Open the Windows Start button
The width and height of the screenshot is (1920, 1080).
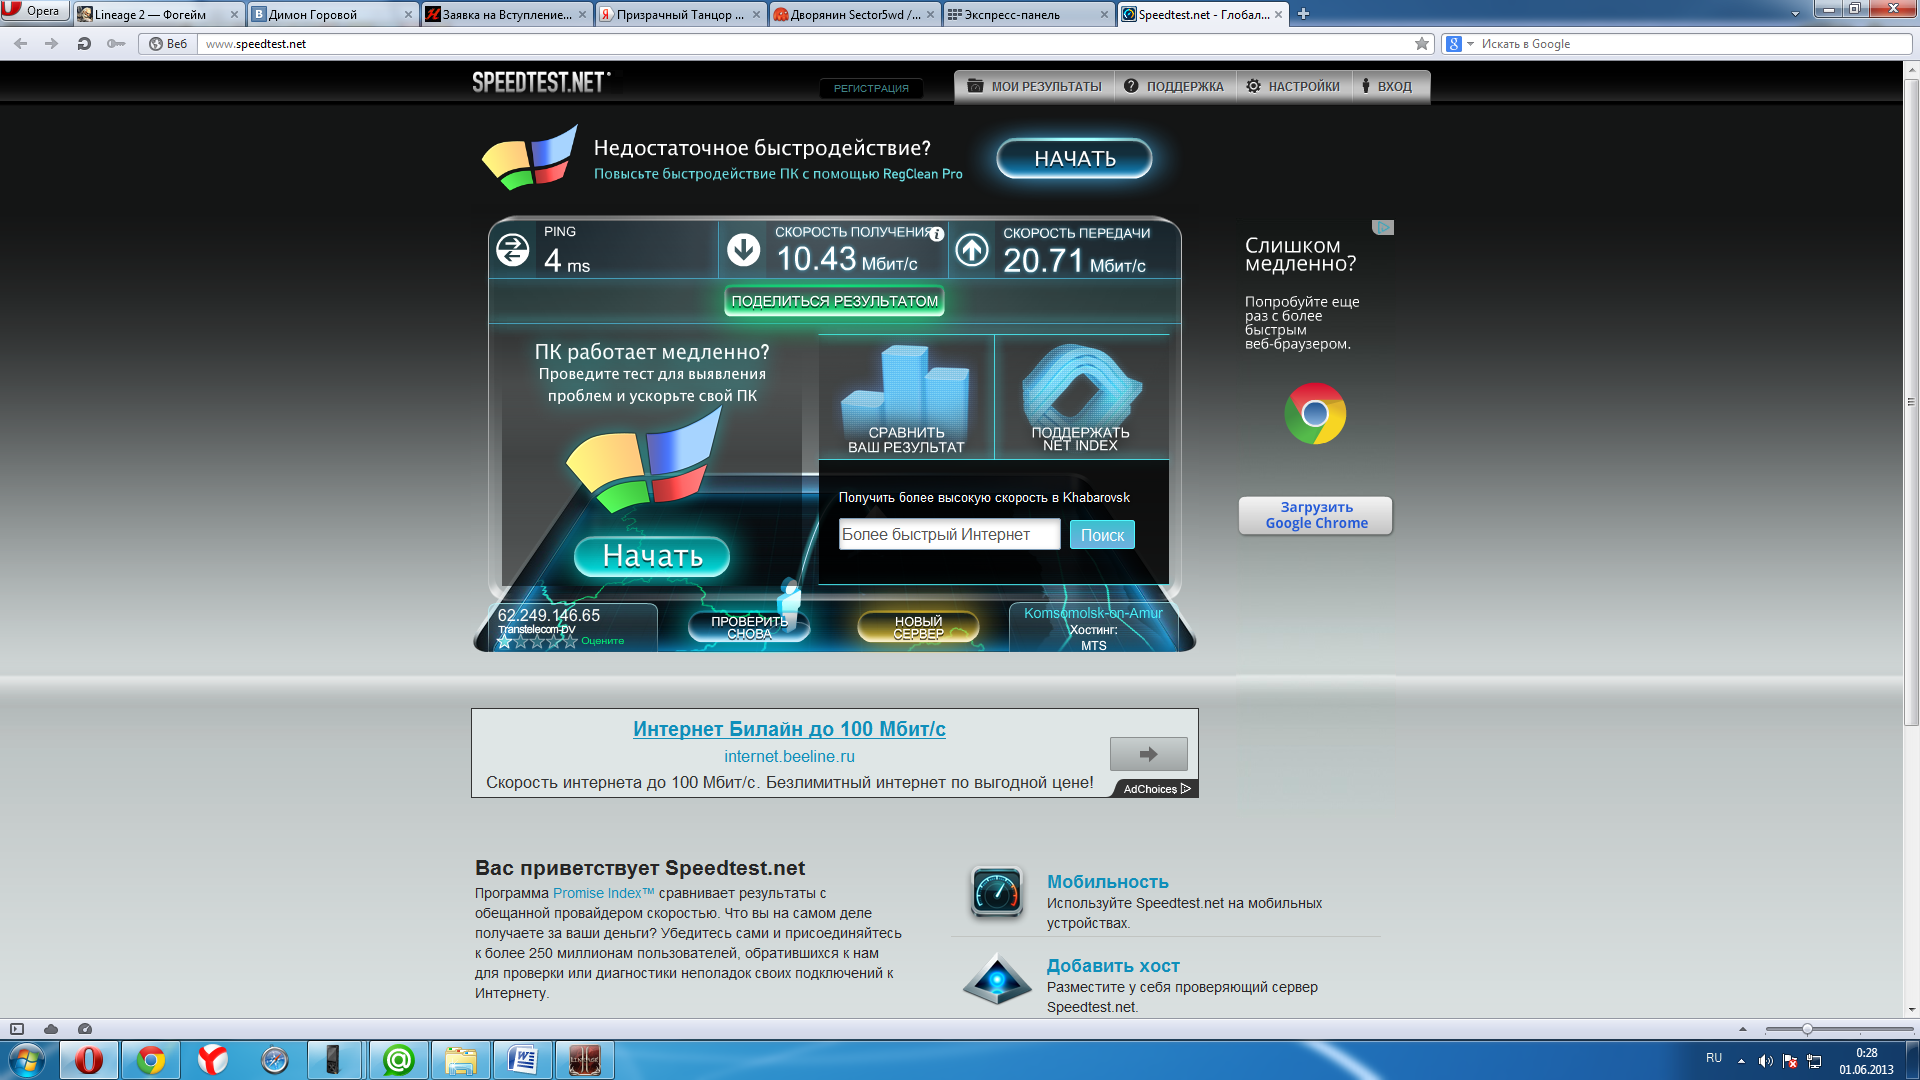pos(27,1060)
